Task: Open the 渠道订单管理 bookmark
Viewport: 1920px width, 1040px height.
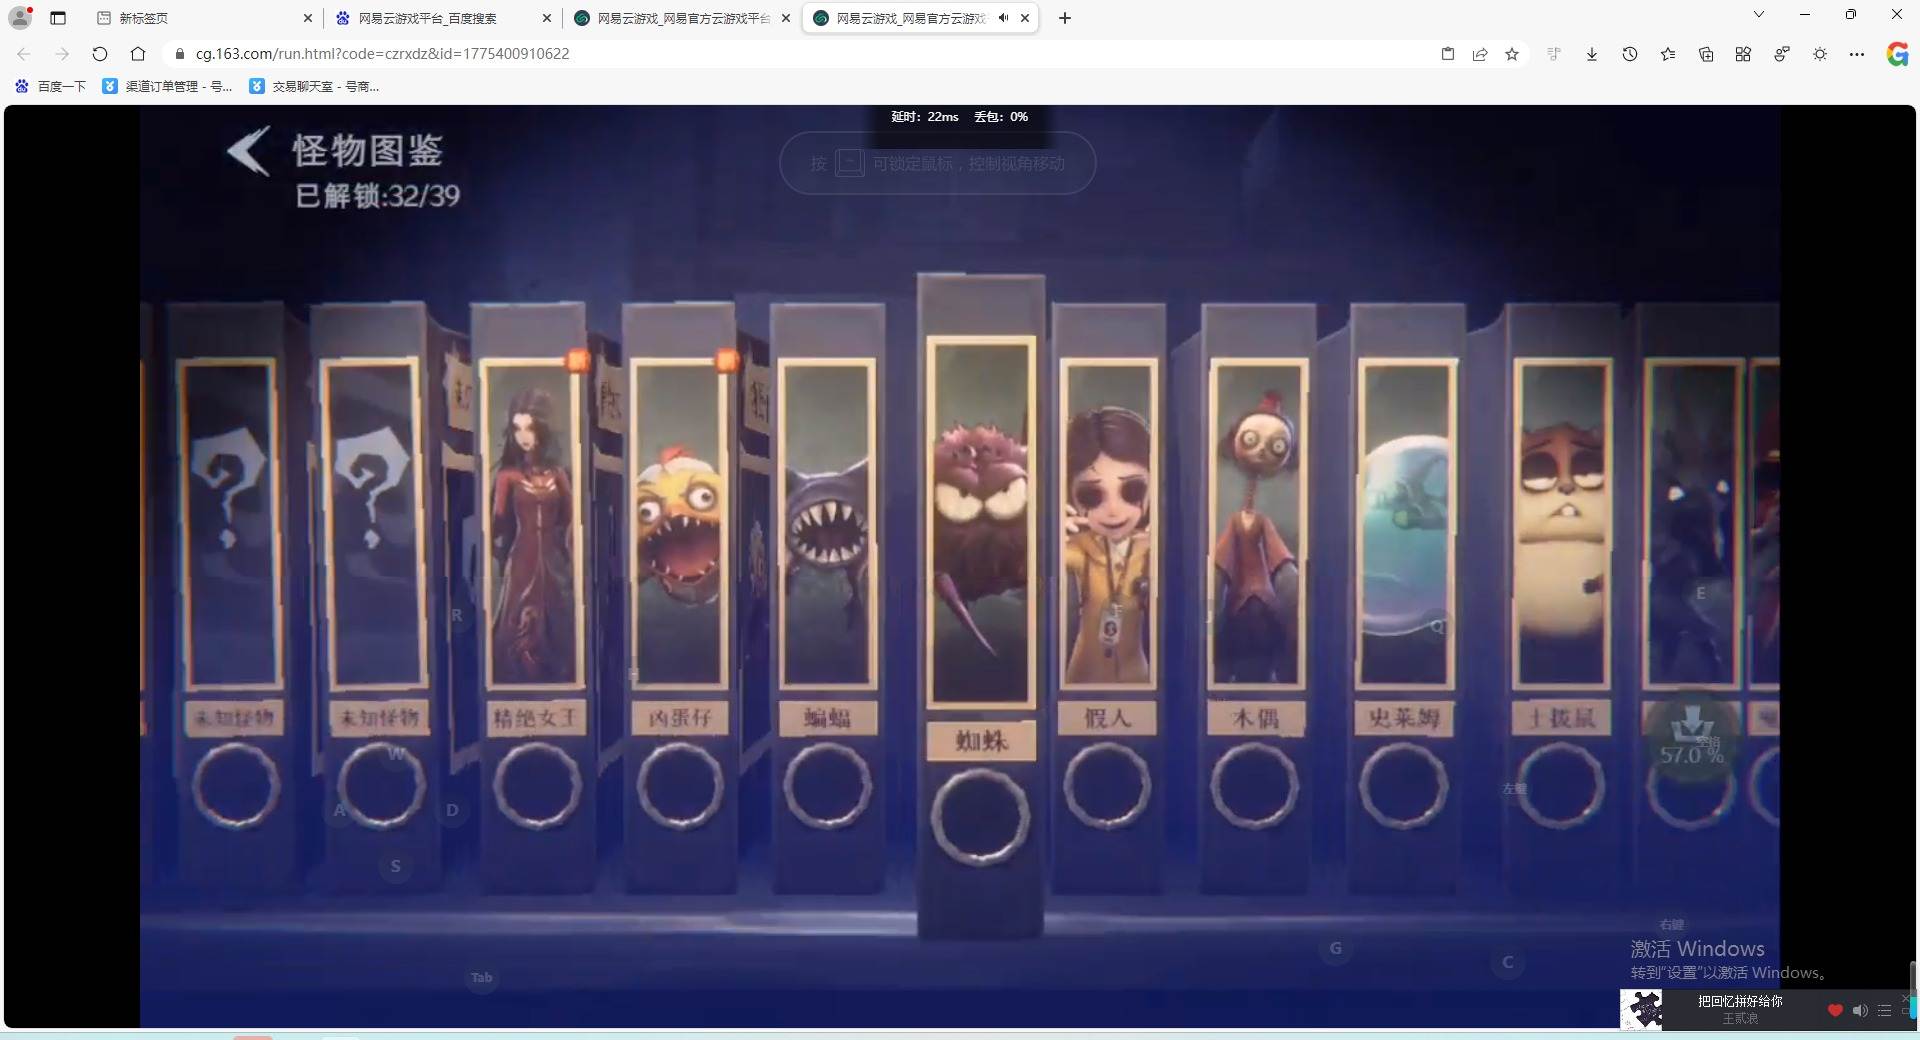Action: tap(168, 87)
